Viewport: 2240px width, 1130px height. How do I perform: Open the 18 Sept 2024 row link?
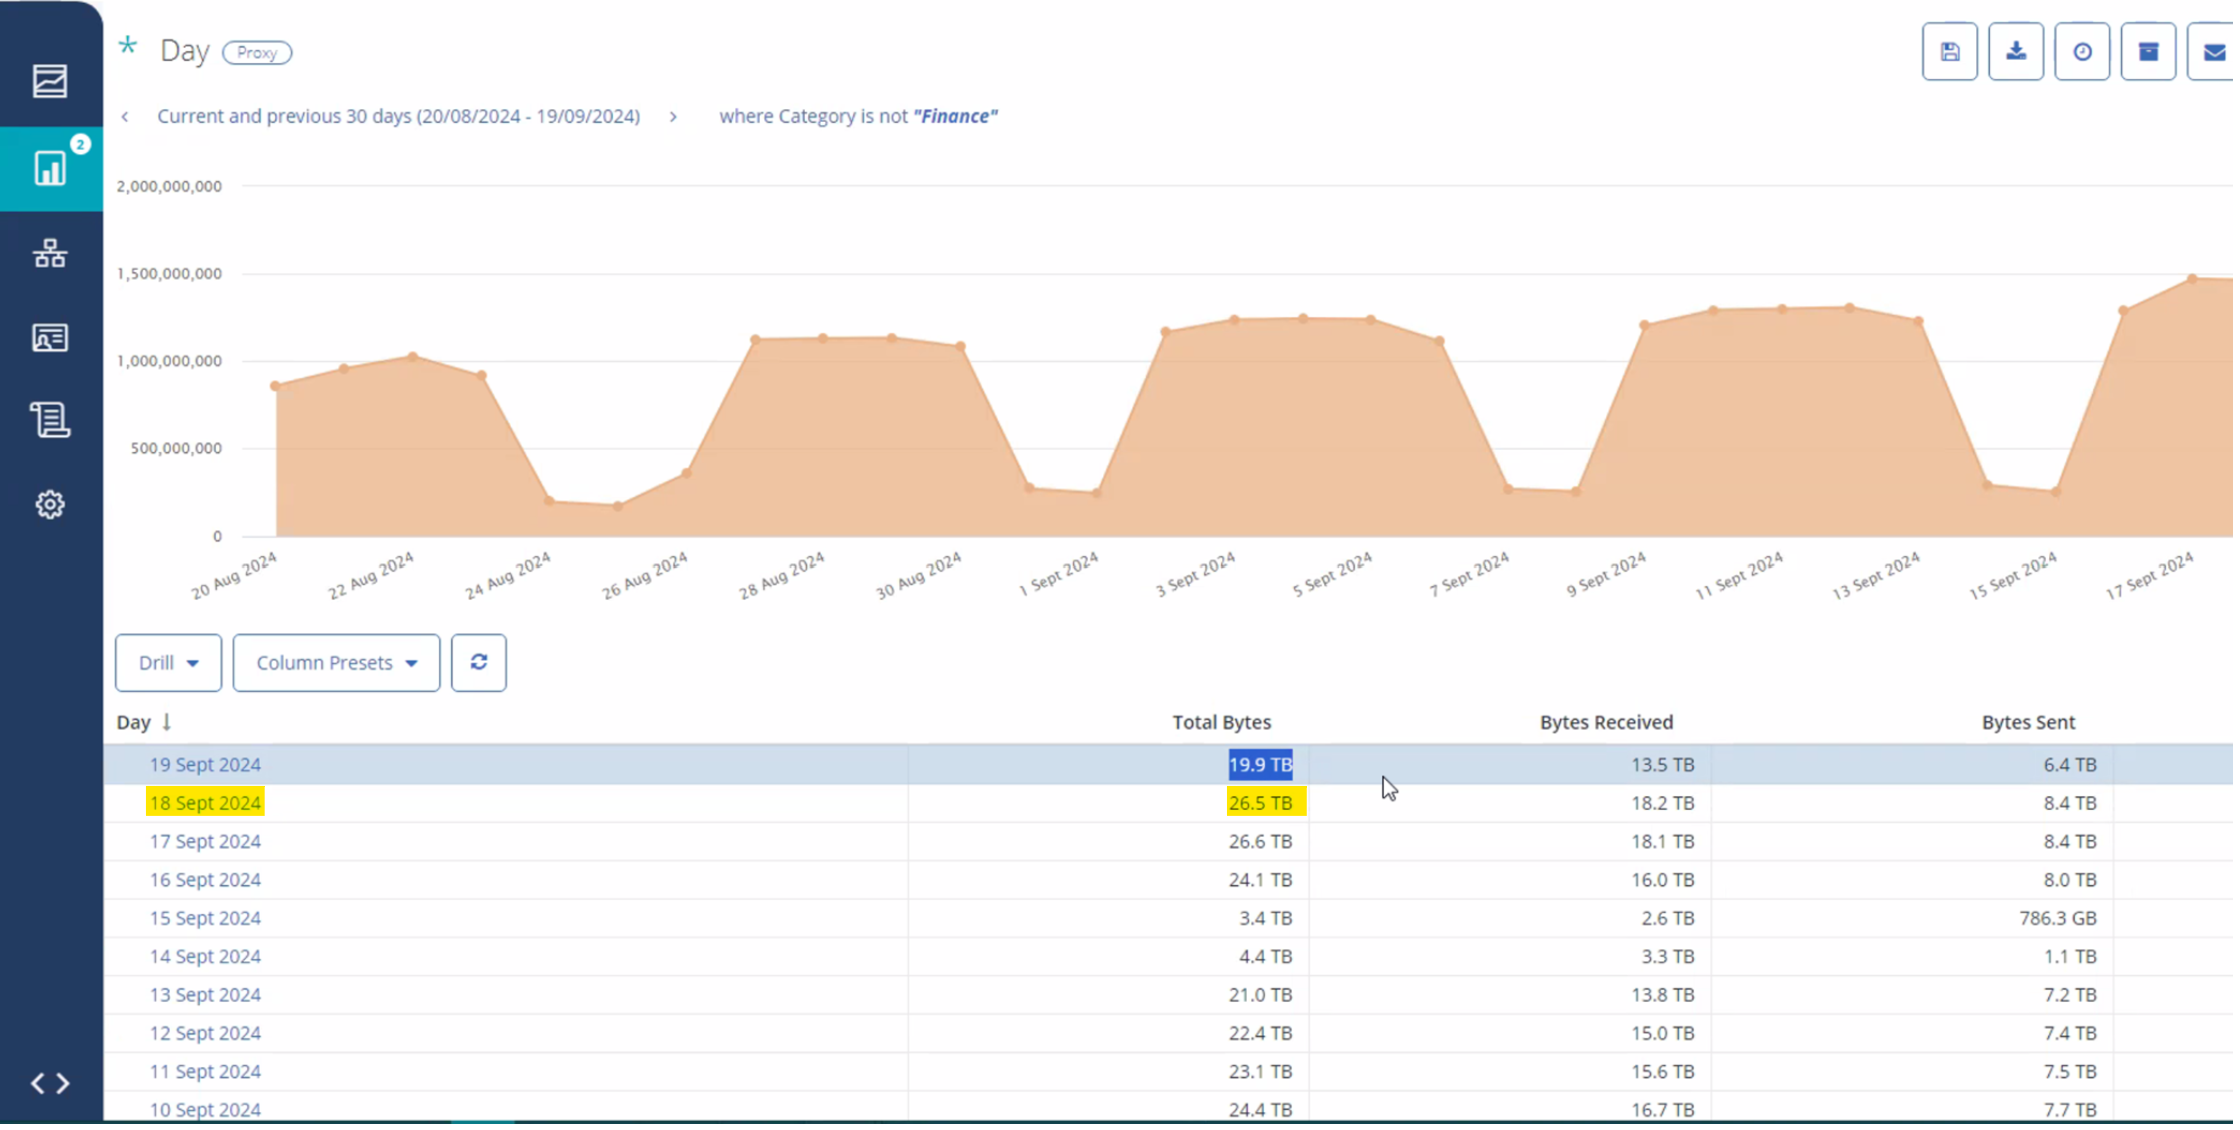click(205, 805)
